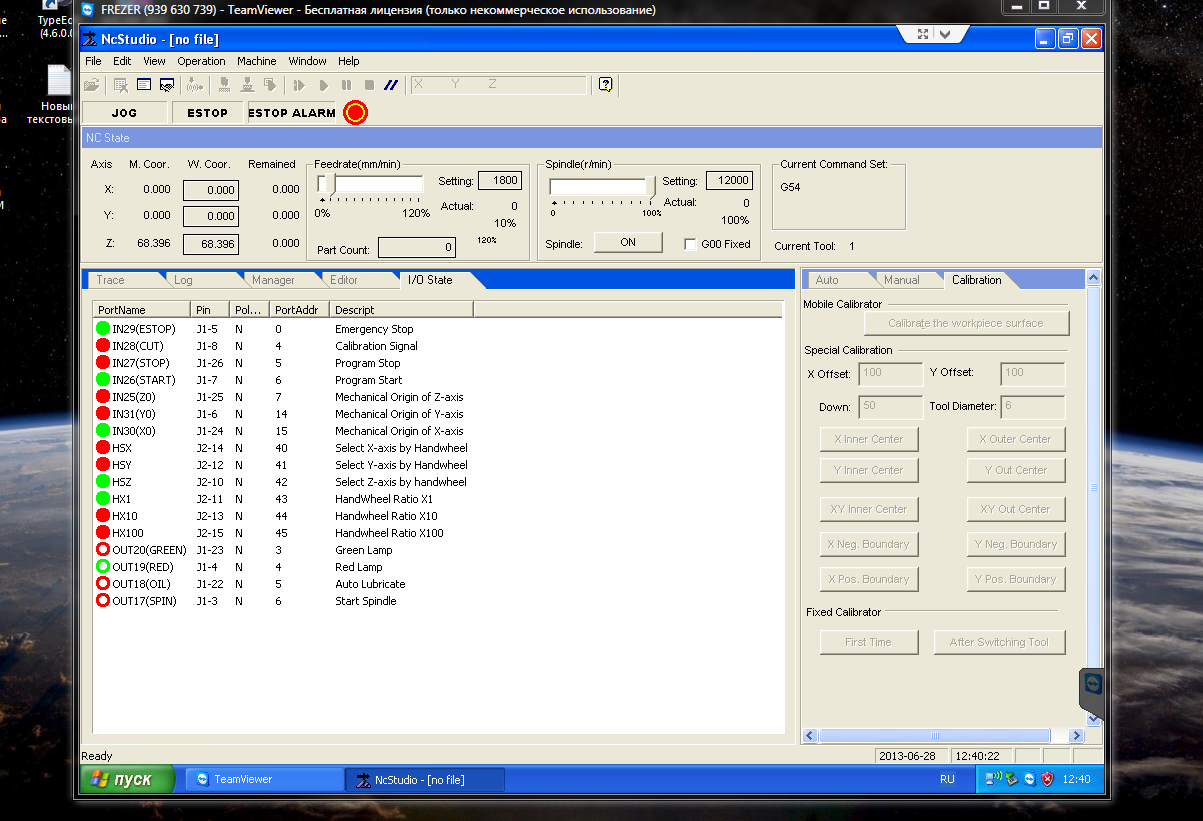The width and height of the screenshot is (1203, 821).
Task: Toggle the G00 Fixed checkbox
Action: coord(690,244)
